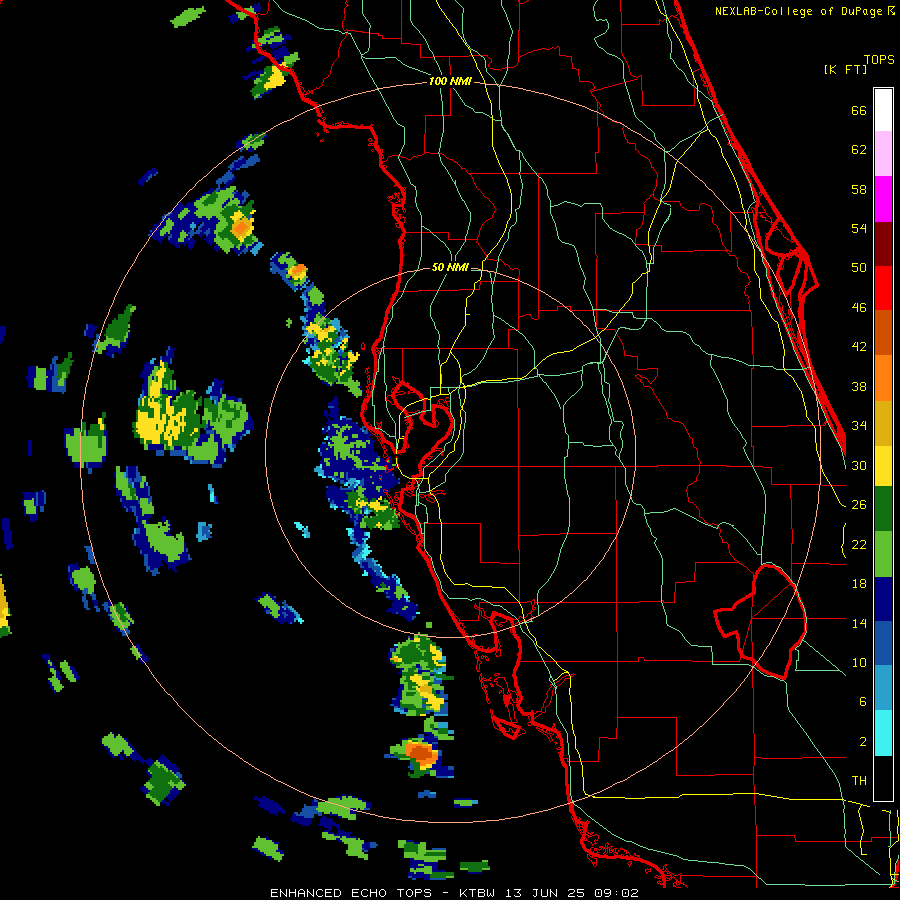The image size is (900, 900).
Task: Select the 2 legend value
Action: point(863,742)
